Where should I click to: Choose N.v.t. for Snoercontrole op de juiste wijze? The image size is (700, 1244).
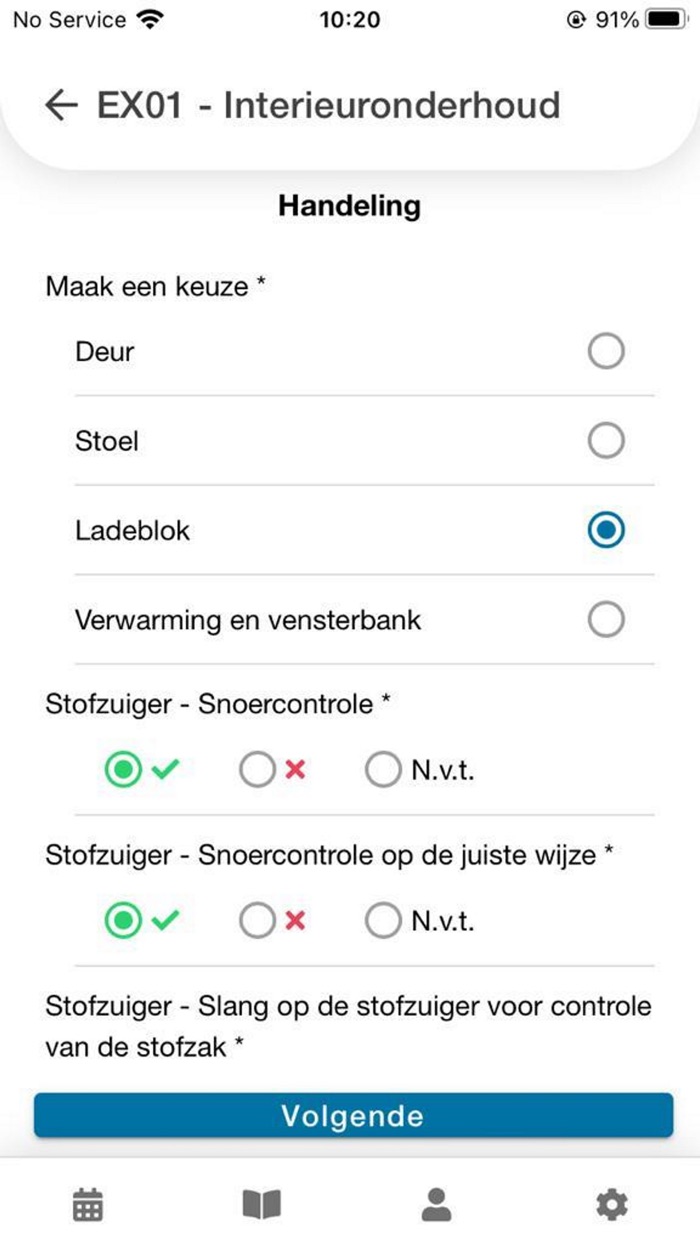[x=383, y=920]
